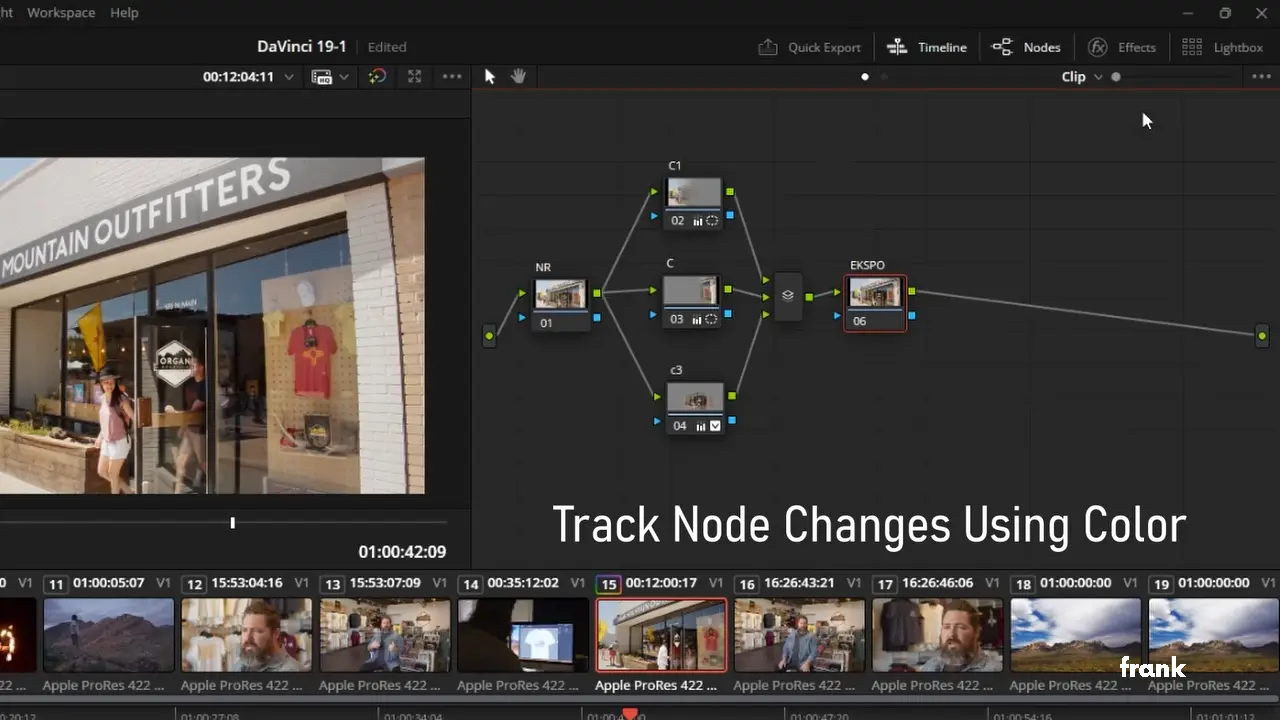The width and height of the screenshot is (1280, 720).
Task: Select the c3 node 04
Action: point(695,407)
